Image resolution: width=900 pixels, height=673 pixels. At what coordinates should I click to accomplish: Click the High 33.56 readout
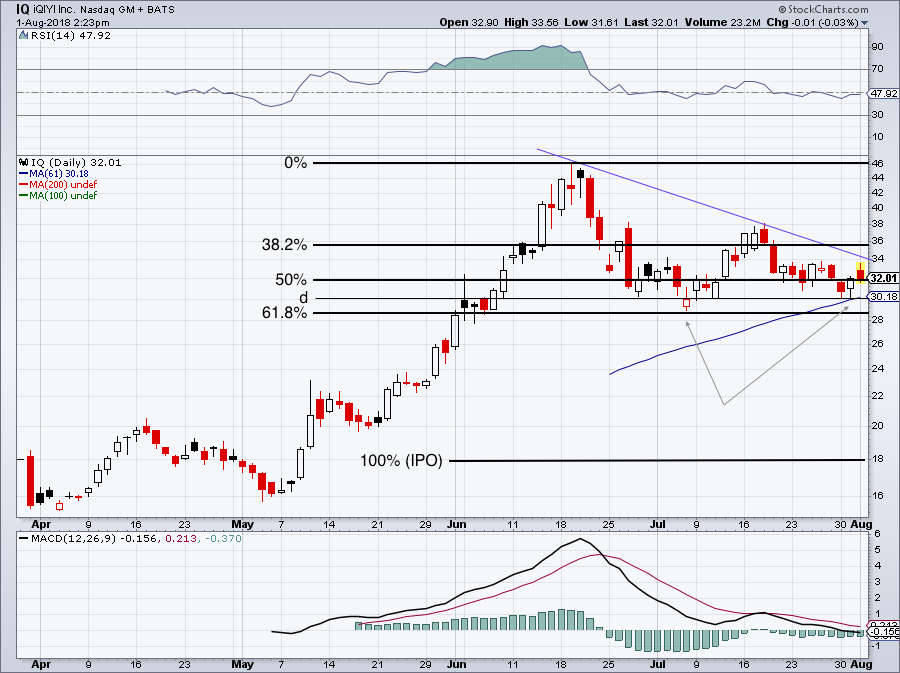[531, 22]
